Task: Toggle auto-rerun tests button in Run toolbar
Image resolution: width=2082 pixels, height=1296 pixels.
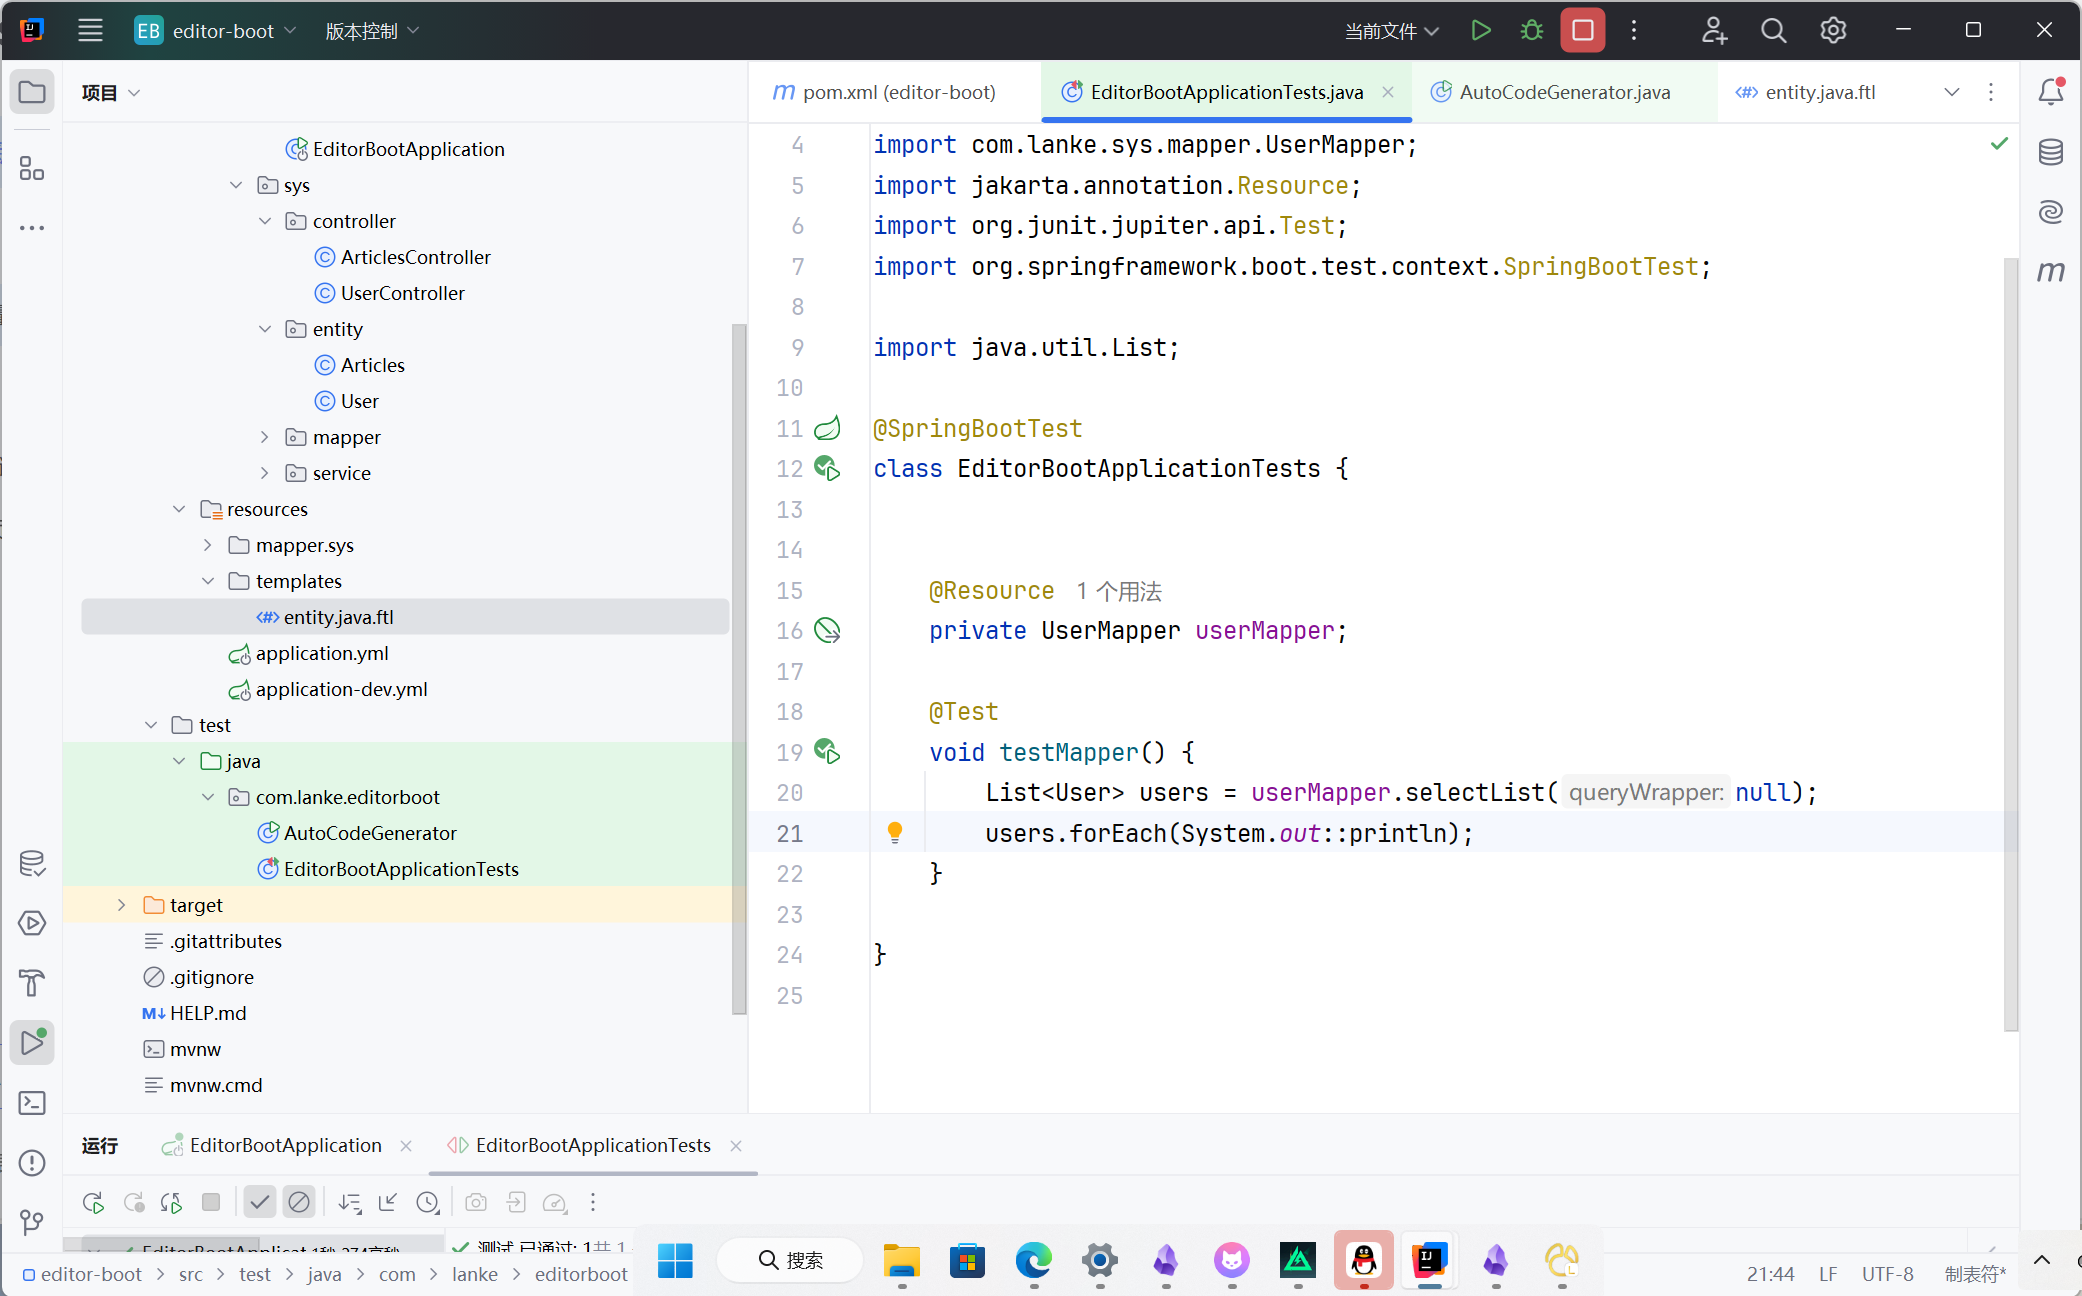Action: coord(171,1202)
